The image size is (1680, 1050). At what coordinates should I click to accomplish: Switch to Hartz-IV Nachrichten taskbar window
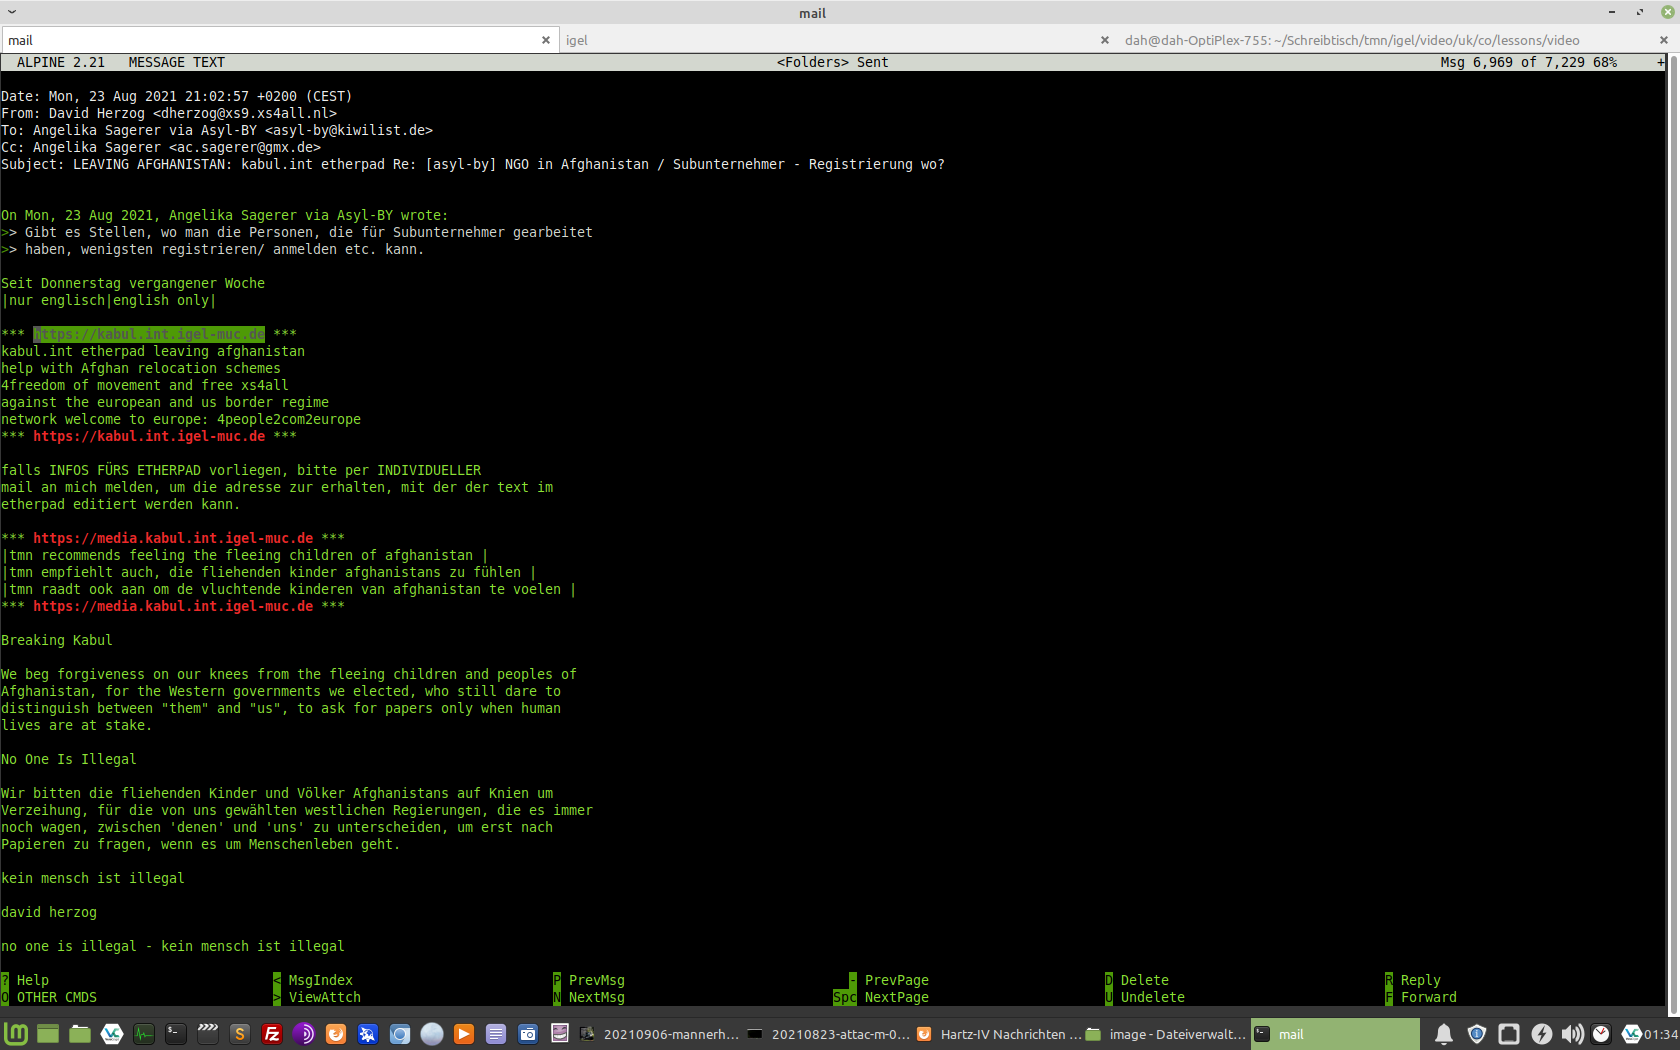point(998,1034)
